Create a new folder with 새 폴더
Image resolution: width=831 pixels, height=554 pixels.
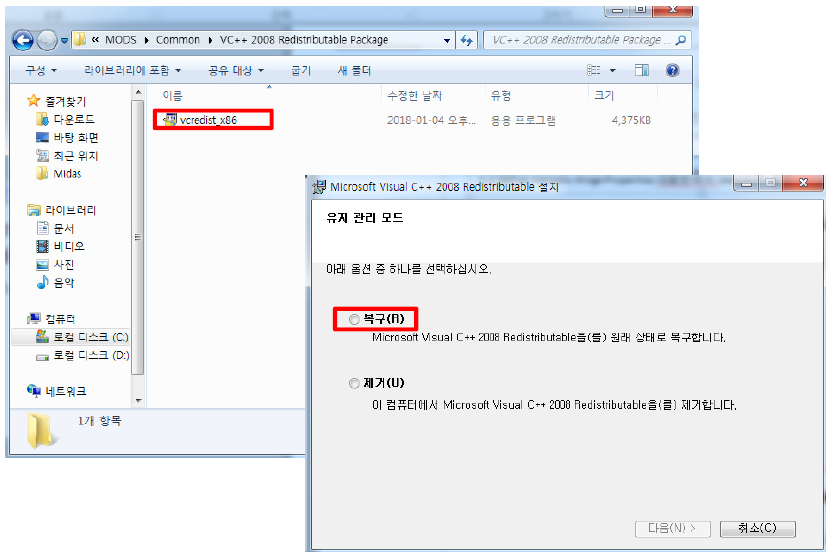pos(355,71)
